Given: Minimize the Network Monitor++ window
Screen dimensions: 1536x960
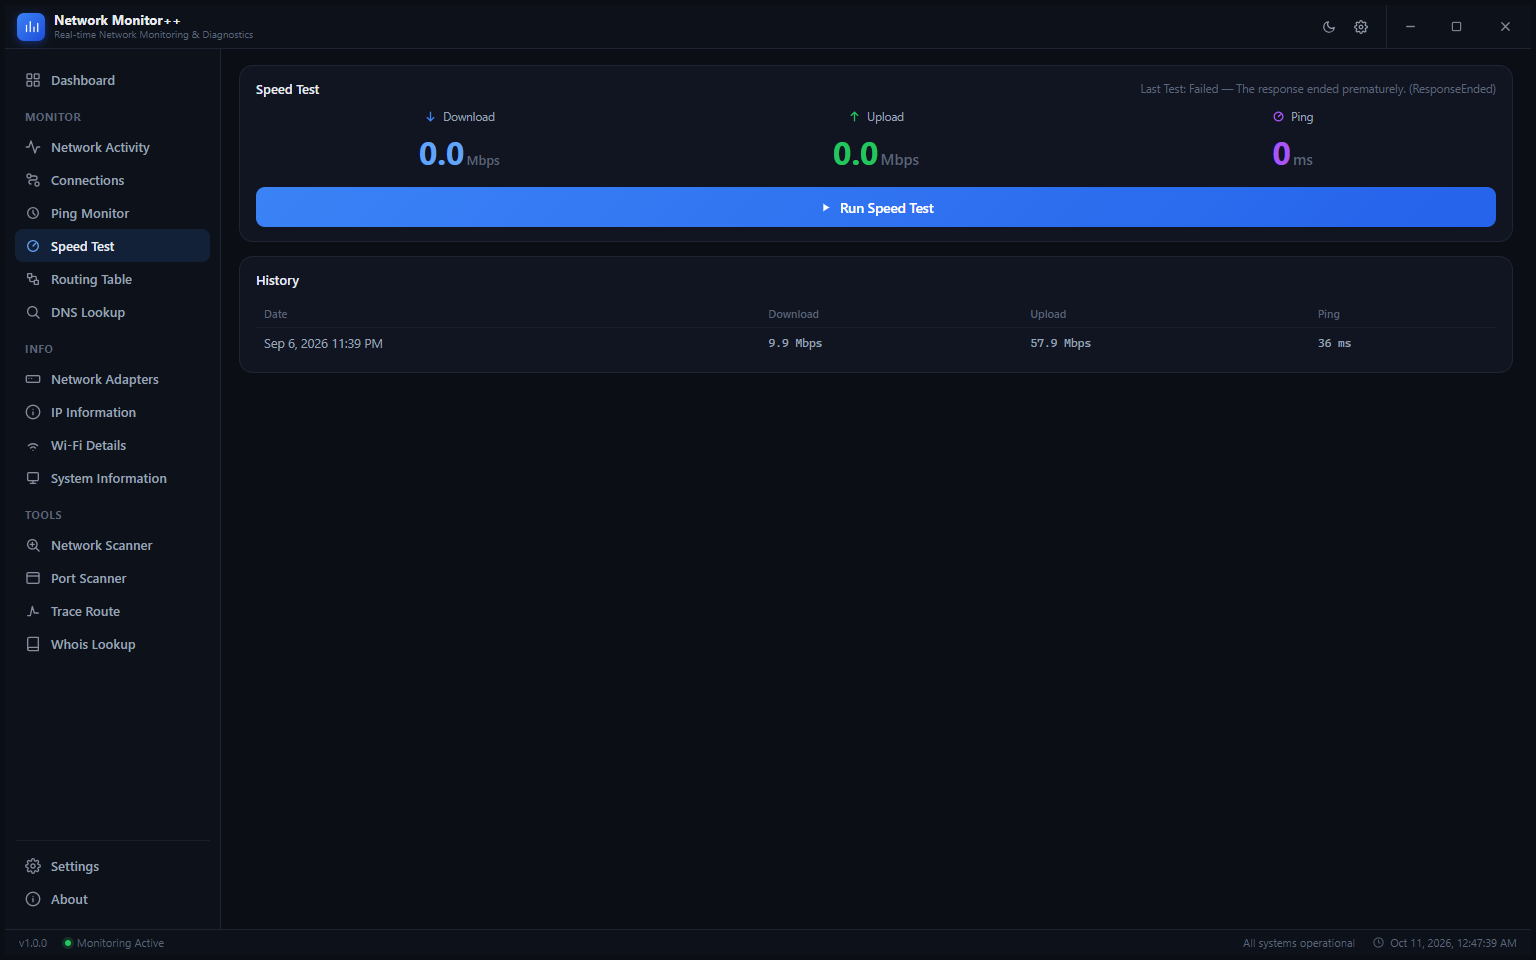Looking at the screenshot, I should 1410,27.
